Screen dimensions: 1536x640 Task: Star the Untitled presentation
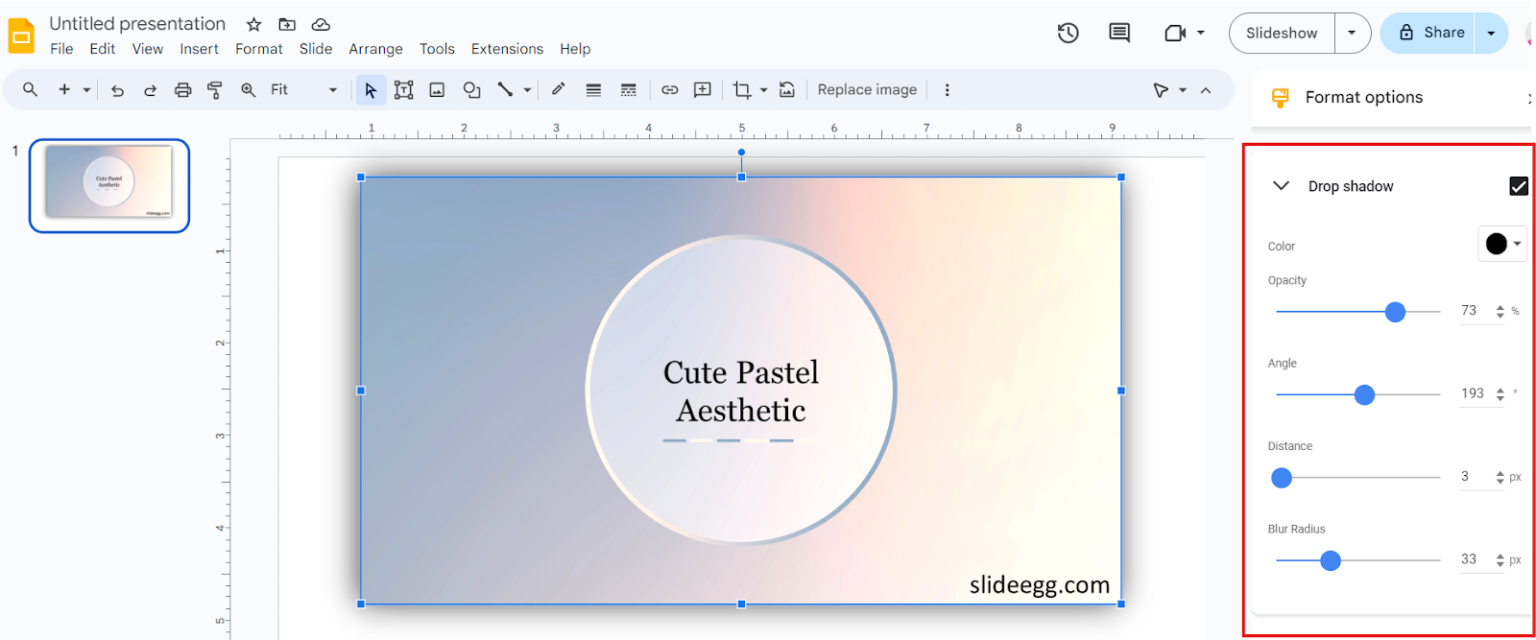252,23
